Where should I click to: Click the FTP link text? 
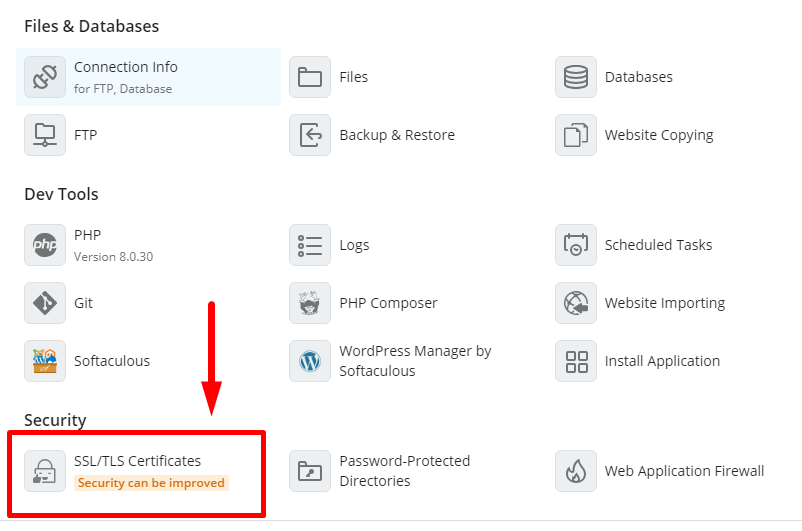[x=85, y=135]
